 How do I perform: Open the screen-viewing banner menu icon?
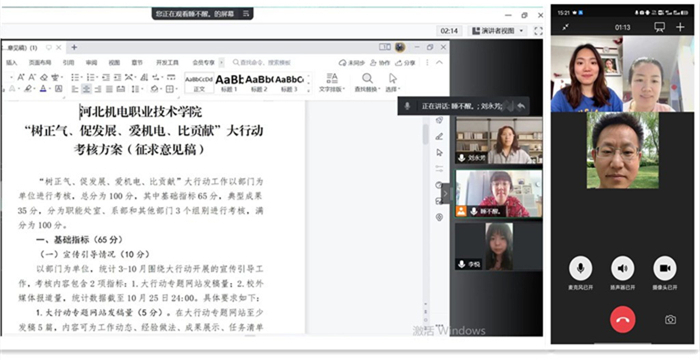pyautogui.click(x=246, y=14)
